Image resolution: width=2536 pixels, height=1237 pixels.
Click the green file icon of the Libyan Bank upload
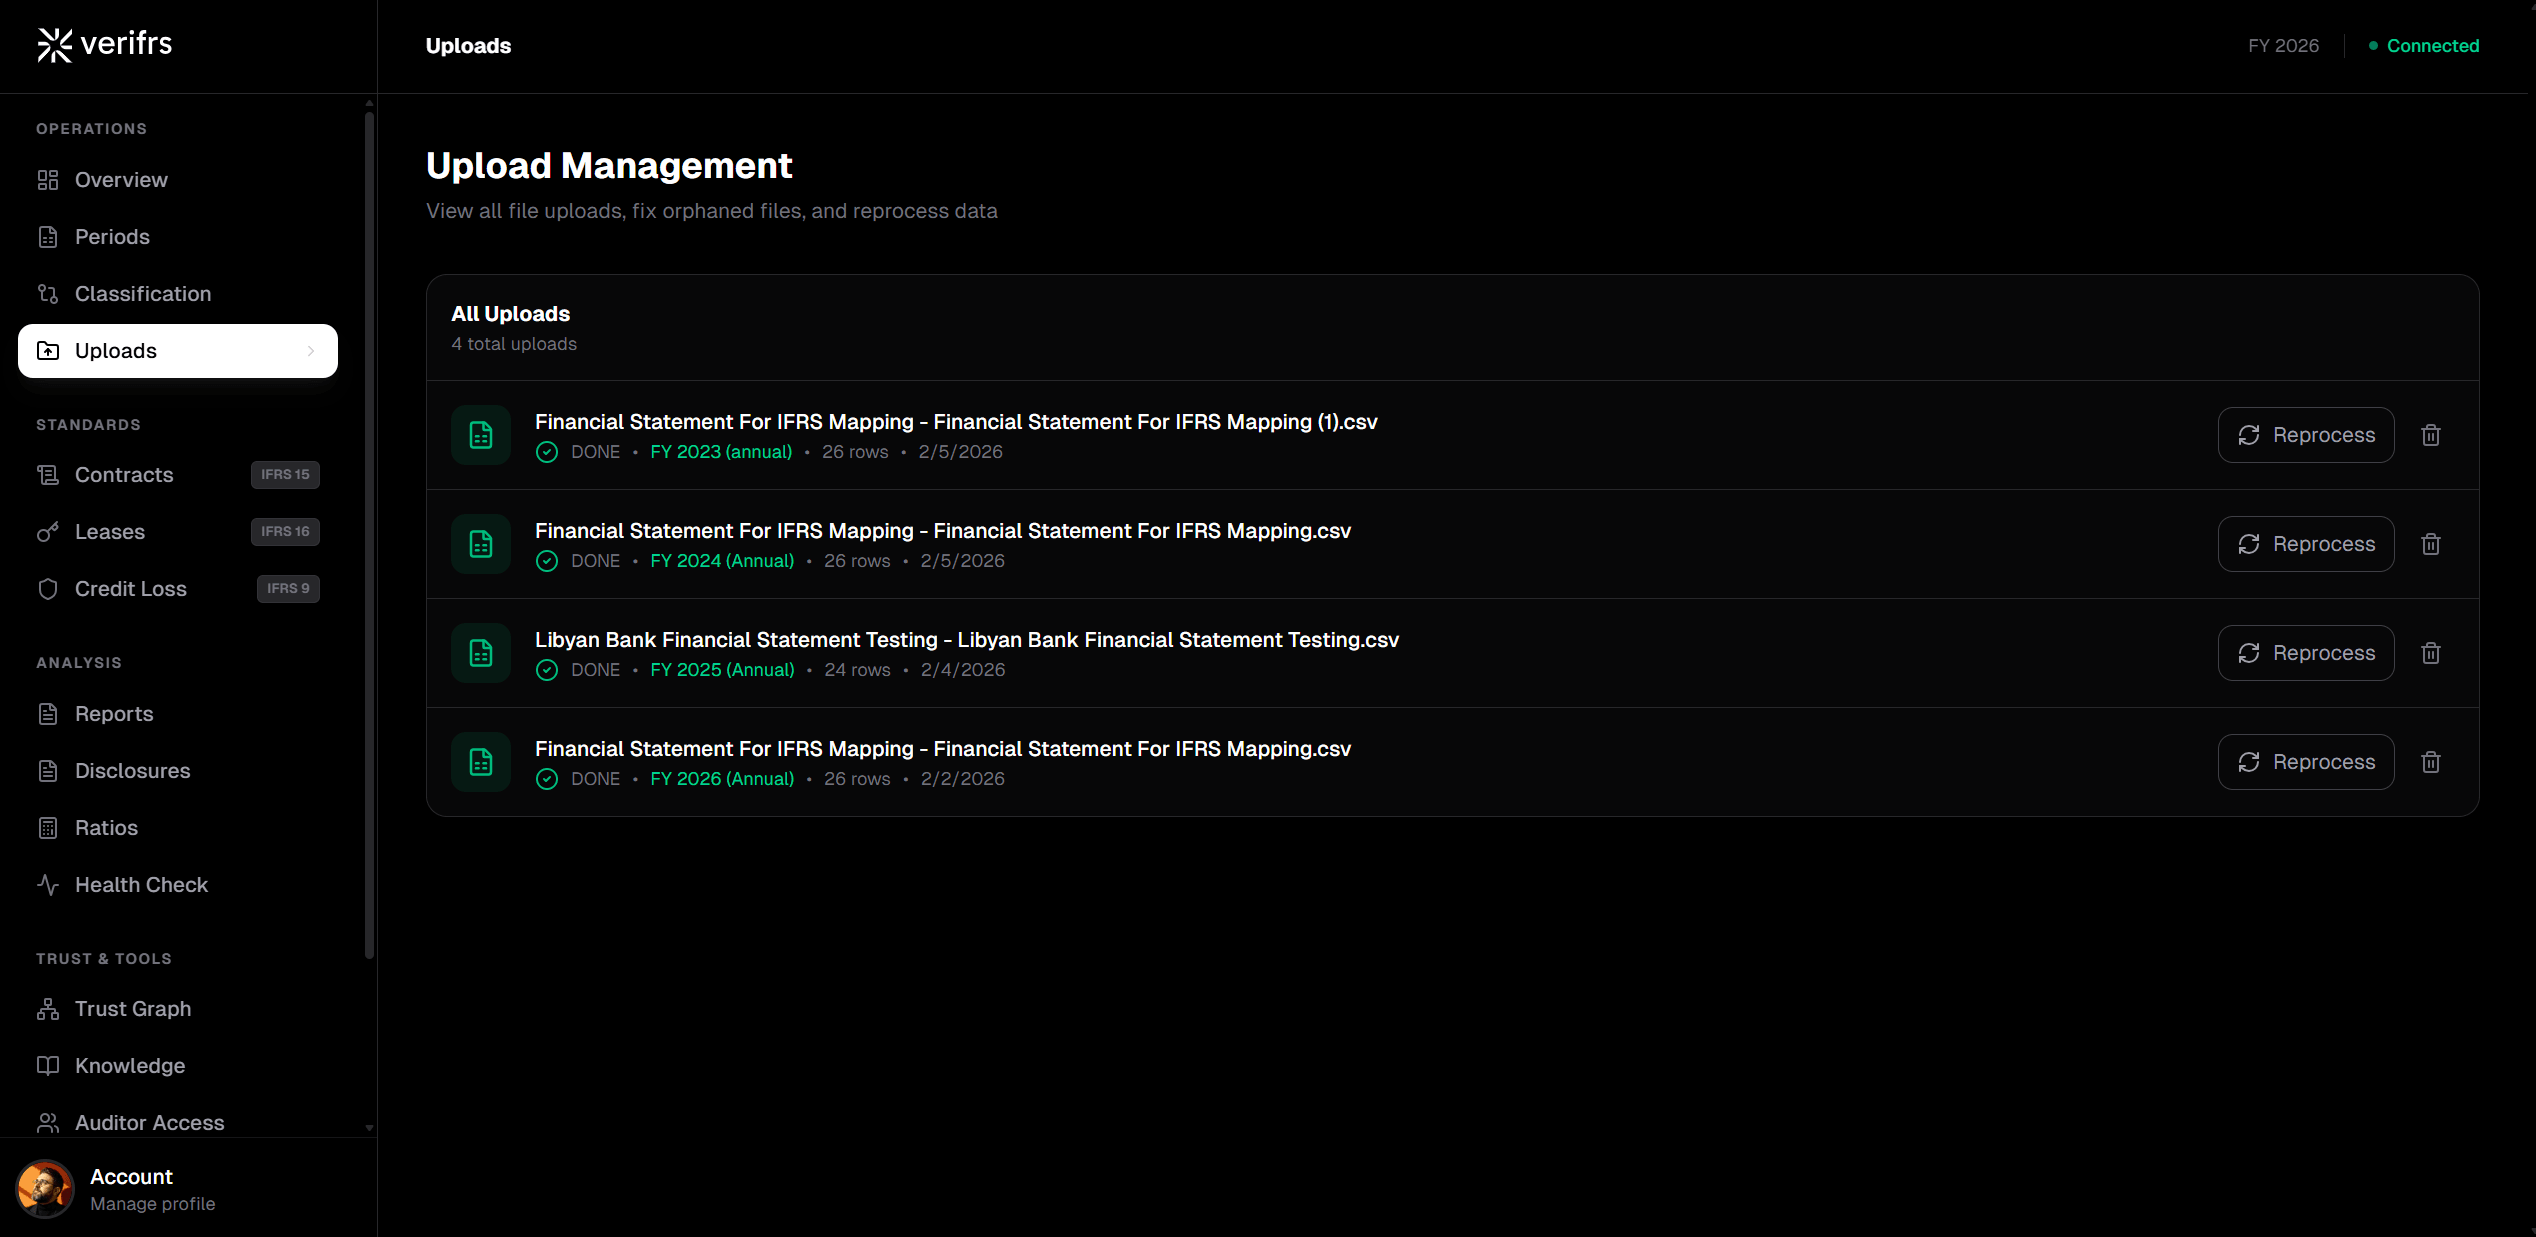tap(481, 653)
